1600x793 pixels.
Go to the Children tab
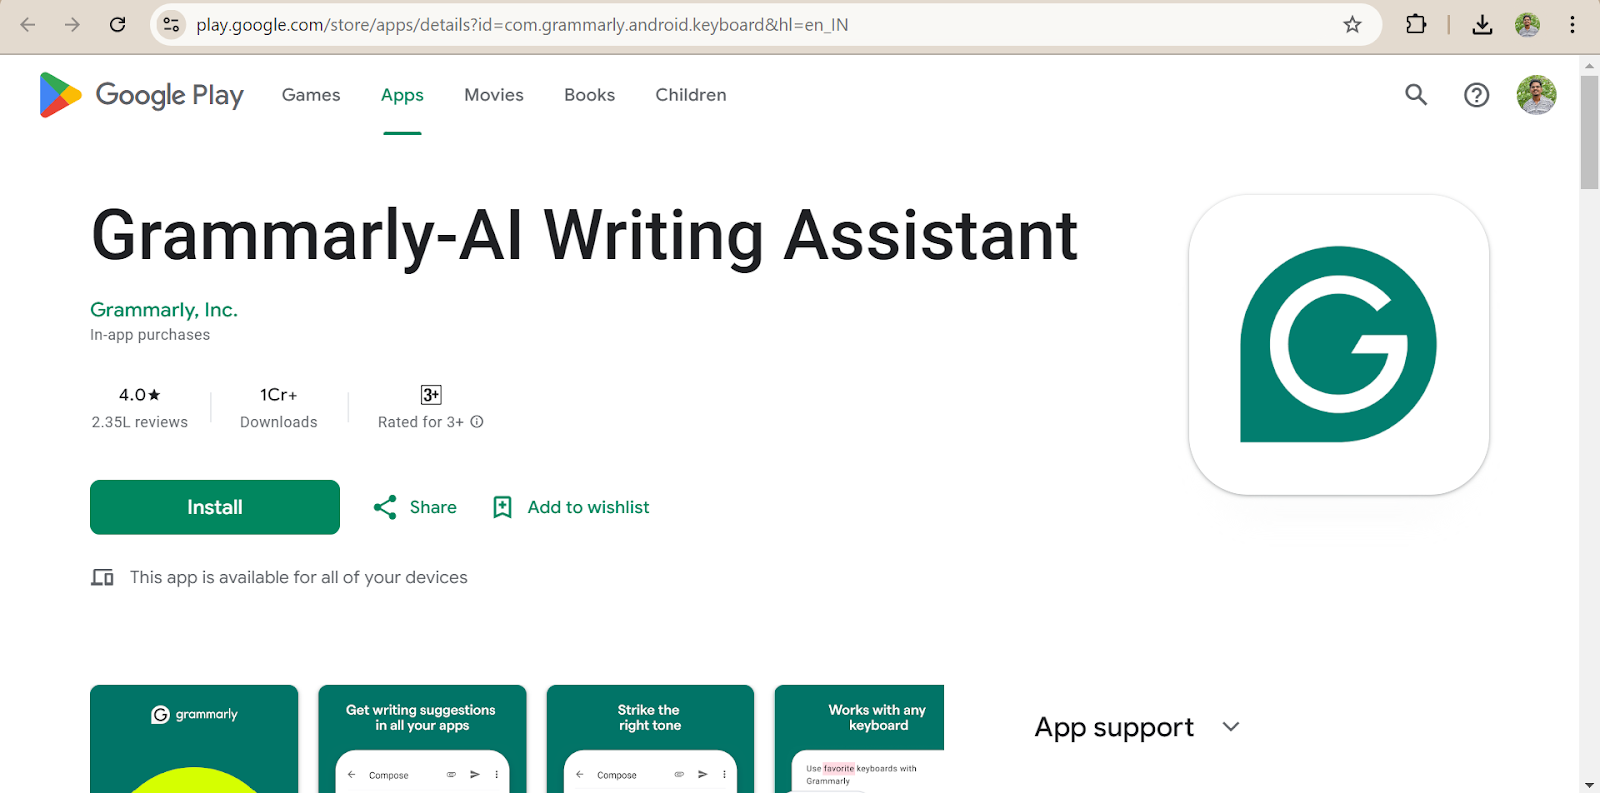691,95
